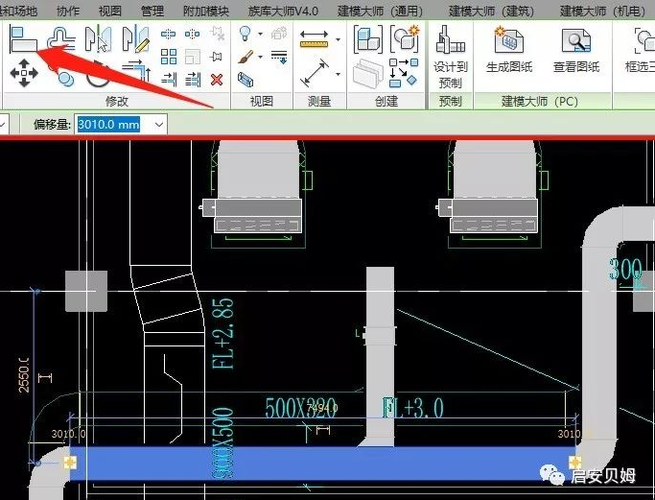The image size is (655, 500).
Task: Open the 族库大师V4.0 ribbon tab
Action: pyautogui.click(x=283, y=11)
